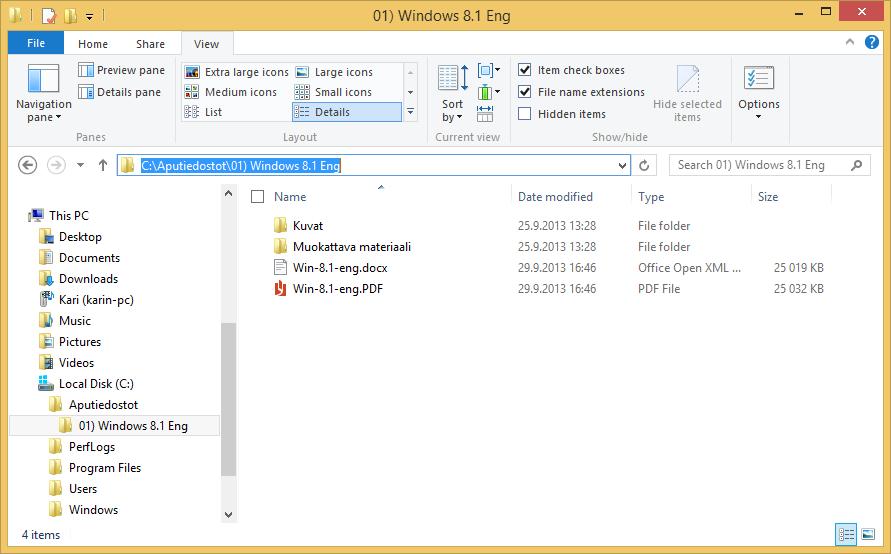Open the Sort by menu
This screenshot has width=891, height=554.
click(452, 93)
